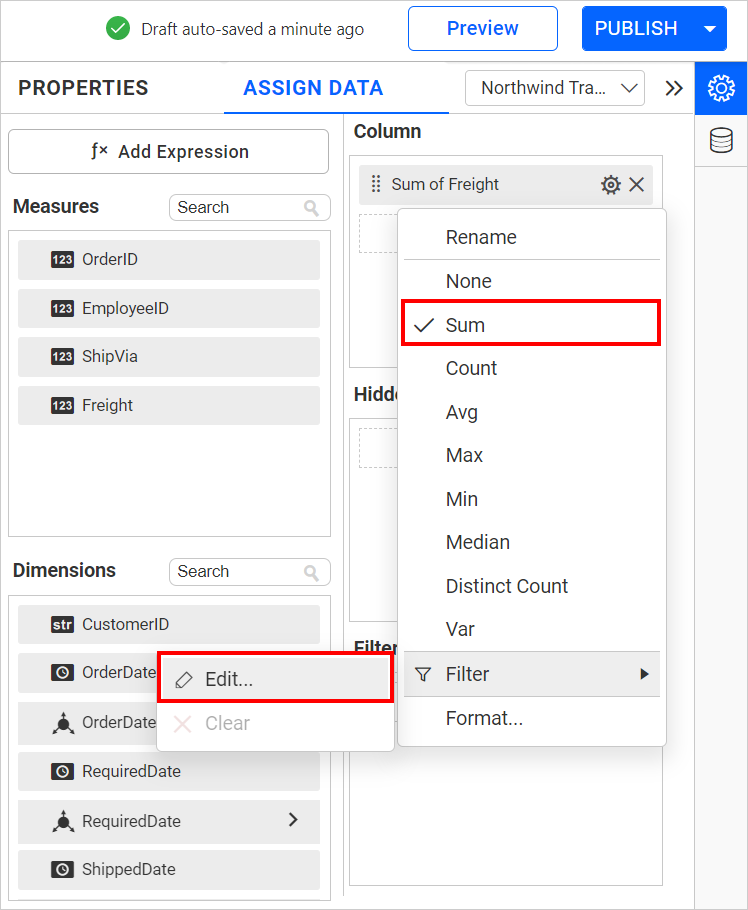This screenshot has width=748, height=910.
Task: Click the database icon in right sidebar
Action: pos(721,139)
